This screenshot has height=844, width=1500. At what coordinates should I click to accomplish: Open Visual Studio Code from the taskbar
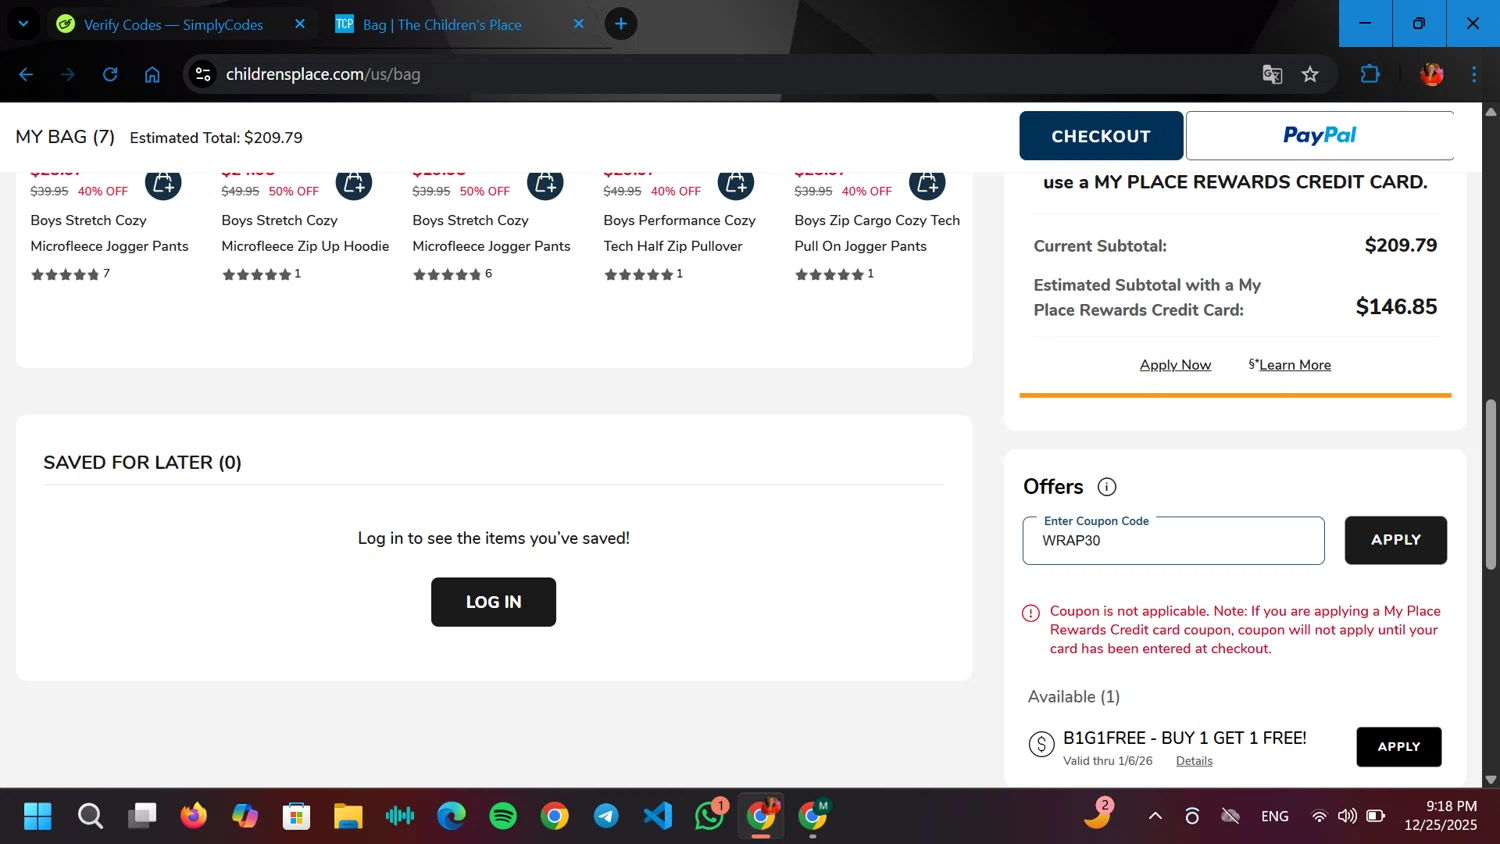coord(658,816)
